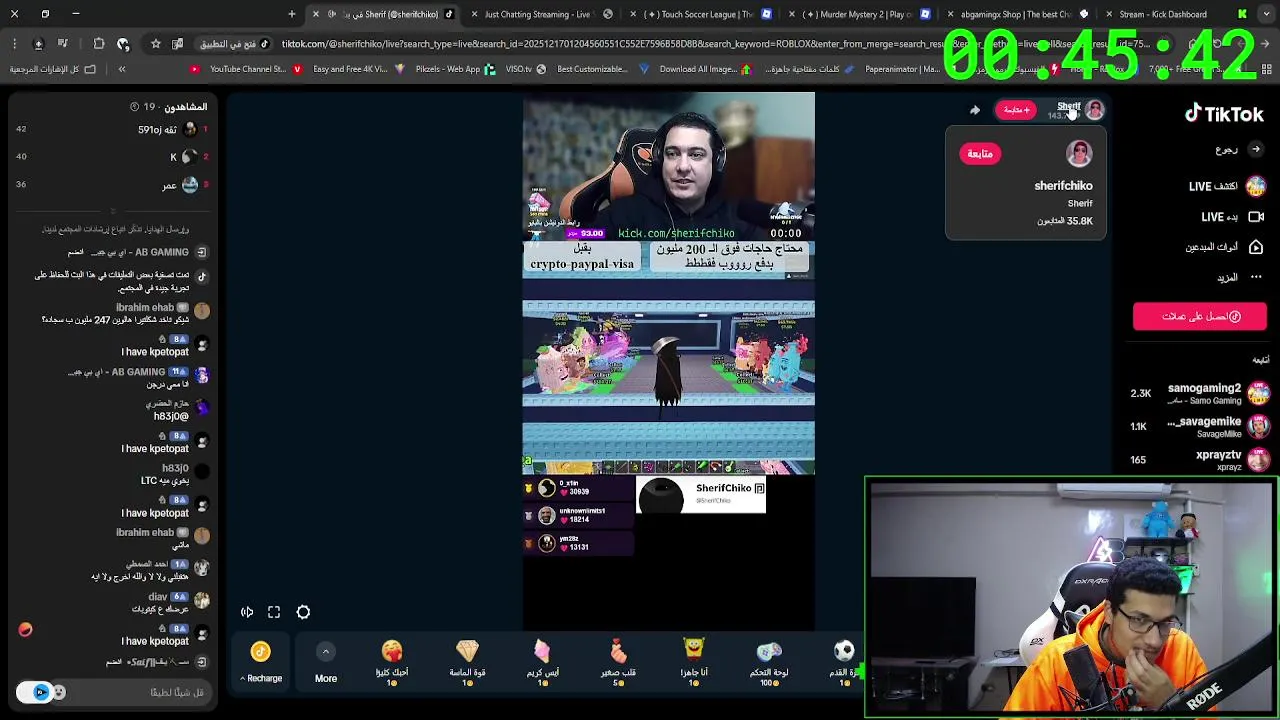Send the 'لوحة التحكم' controller gift
This screenshot has width=1280, height=720.
(768, 662)
